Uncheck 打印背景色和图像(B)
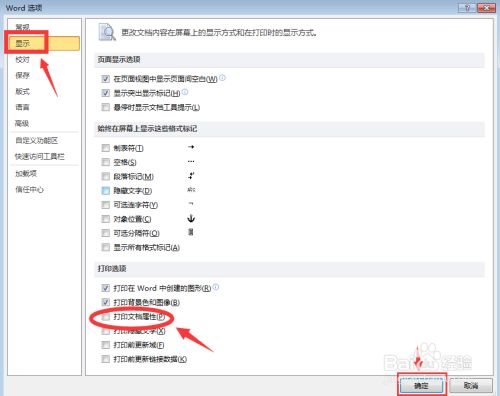Viewport: 500px width, 396px height. click(106, 302)
